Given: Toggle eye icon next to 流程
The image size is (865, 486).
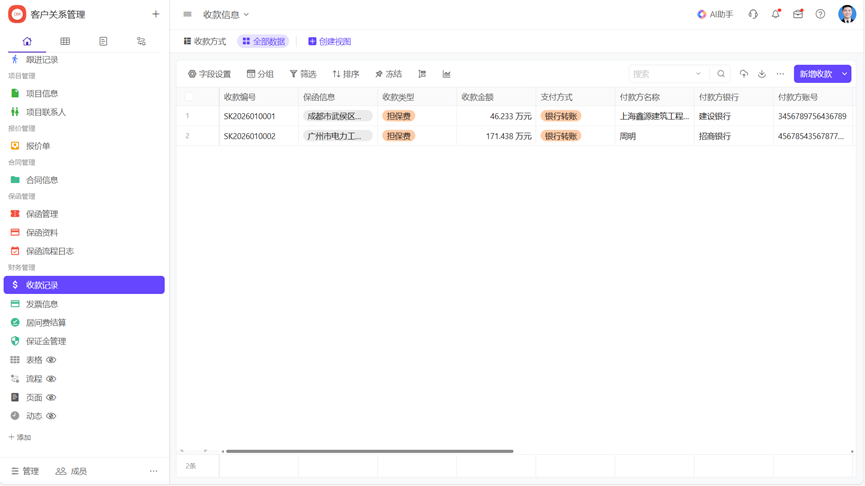Looking at the screenshot, I should [51, 379].
